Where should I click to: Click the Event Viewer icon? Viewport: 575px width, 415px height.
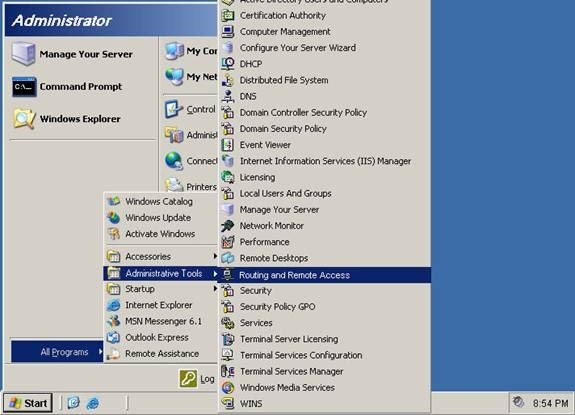click(228, 145)
